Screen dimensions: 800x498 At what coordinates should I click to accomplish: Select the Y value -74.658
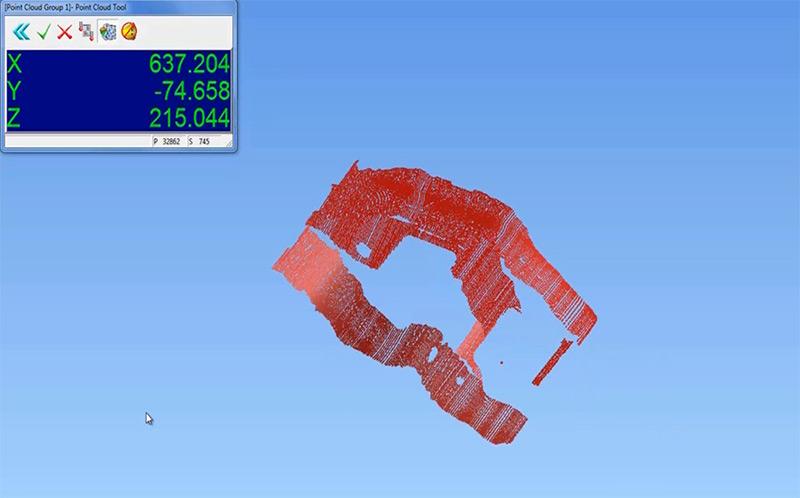coord(189,91)
